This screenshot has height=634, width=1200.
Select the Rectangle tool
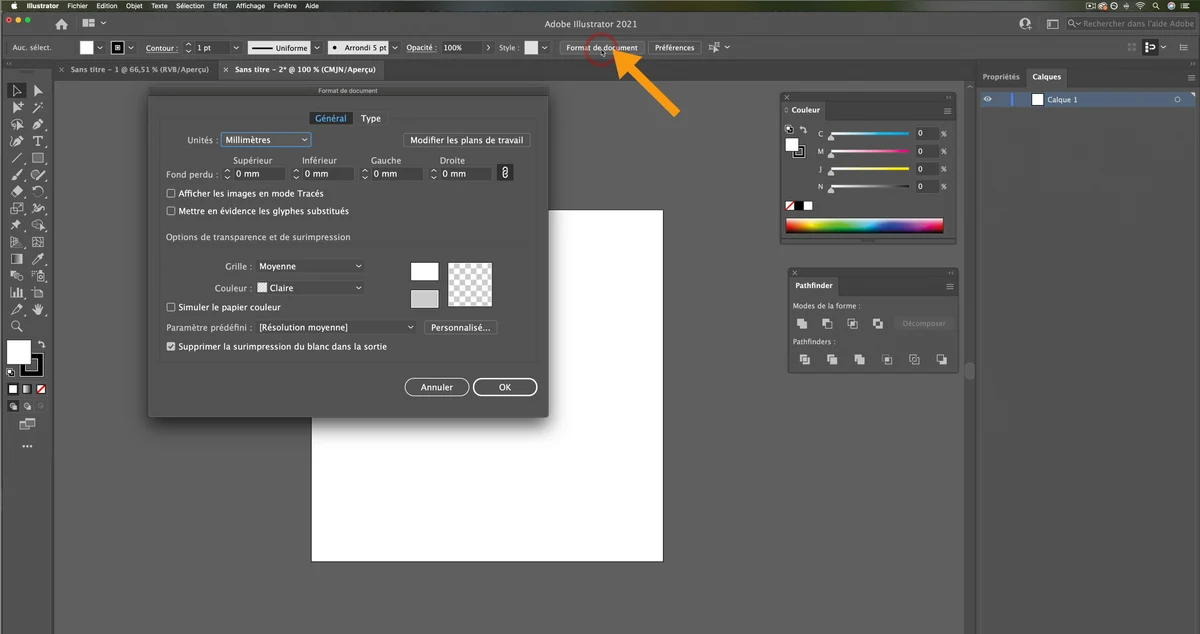pos(38,158)
